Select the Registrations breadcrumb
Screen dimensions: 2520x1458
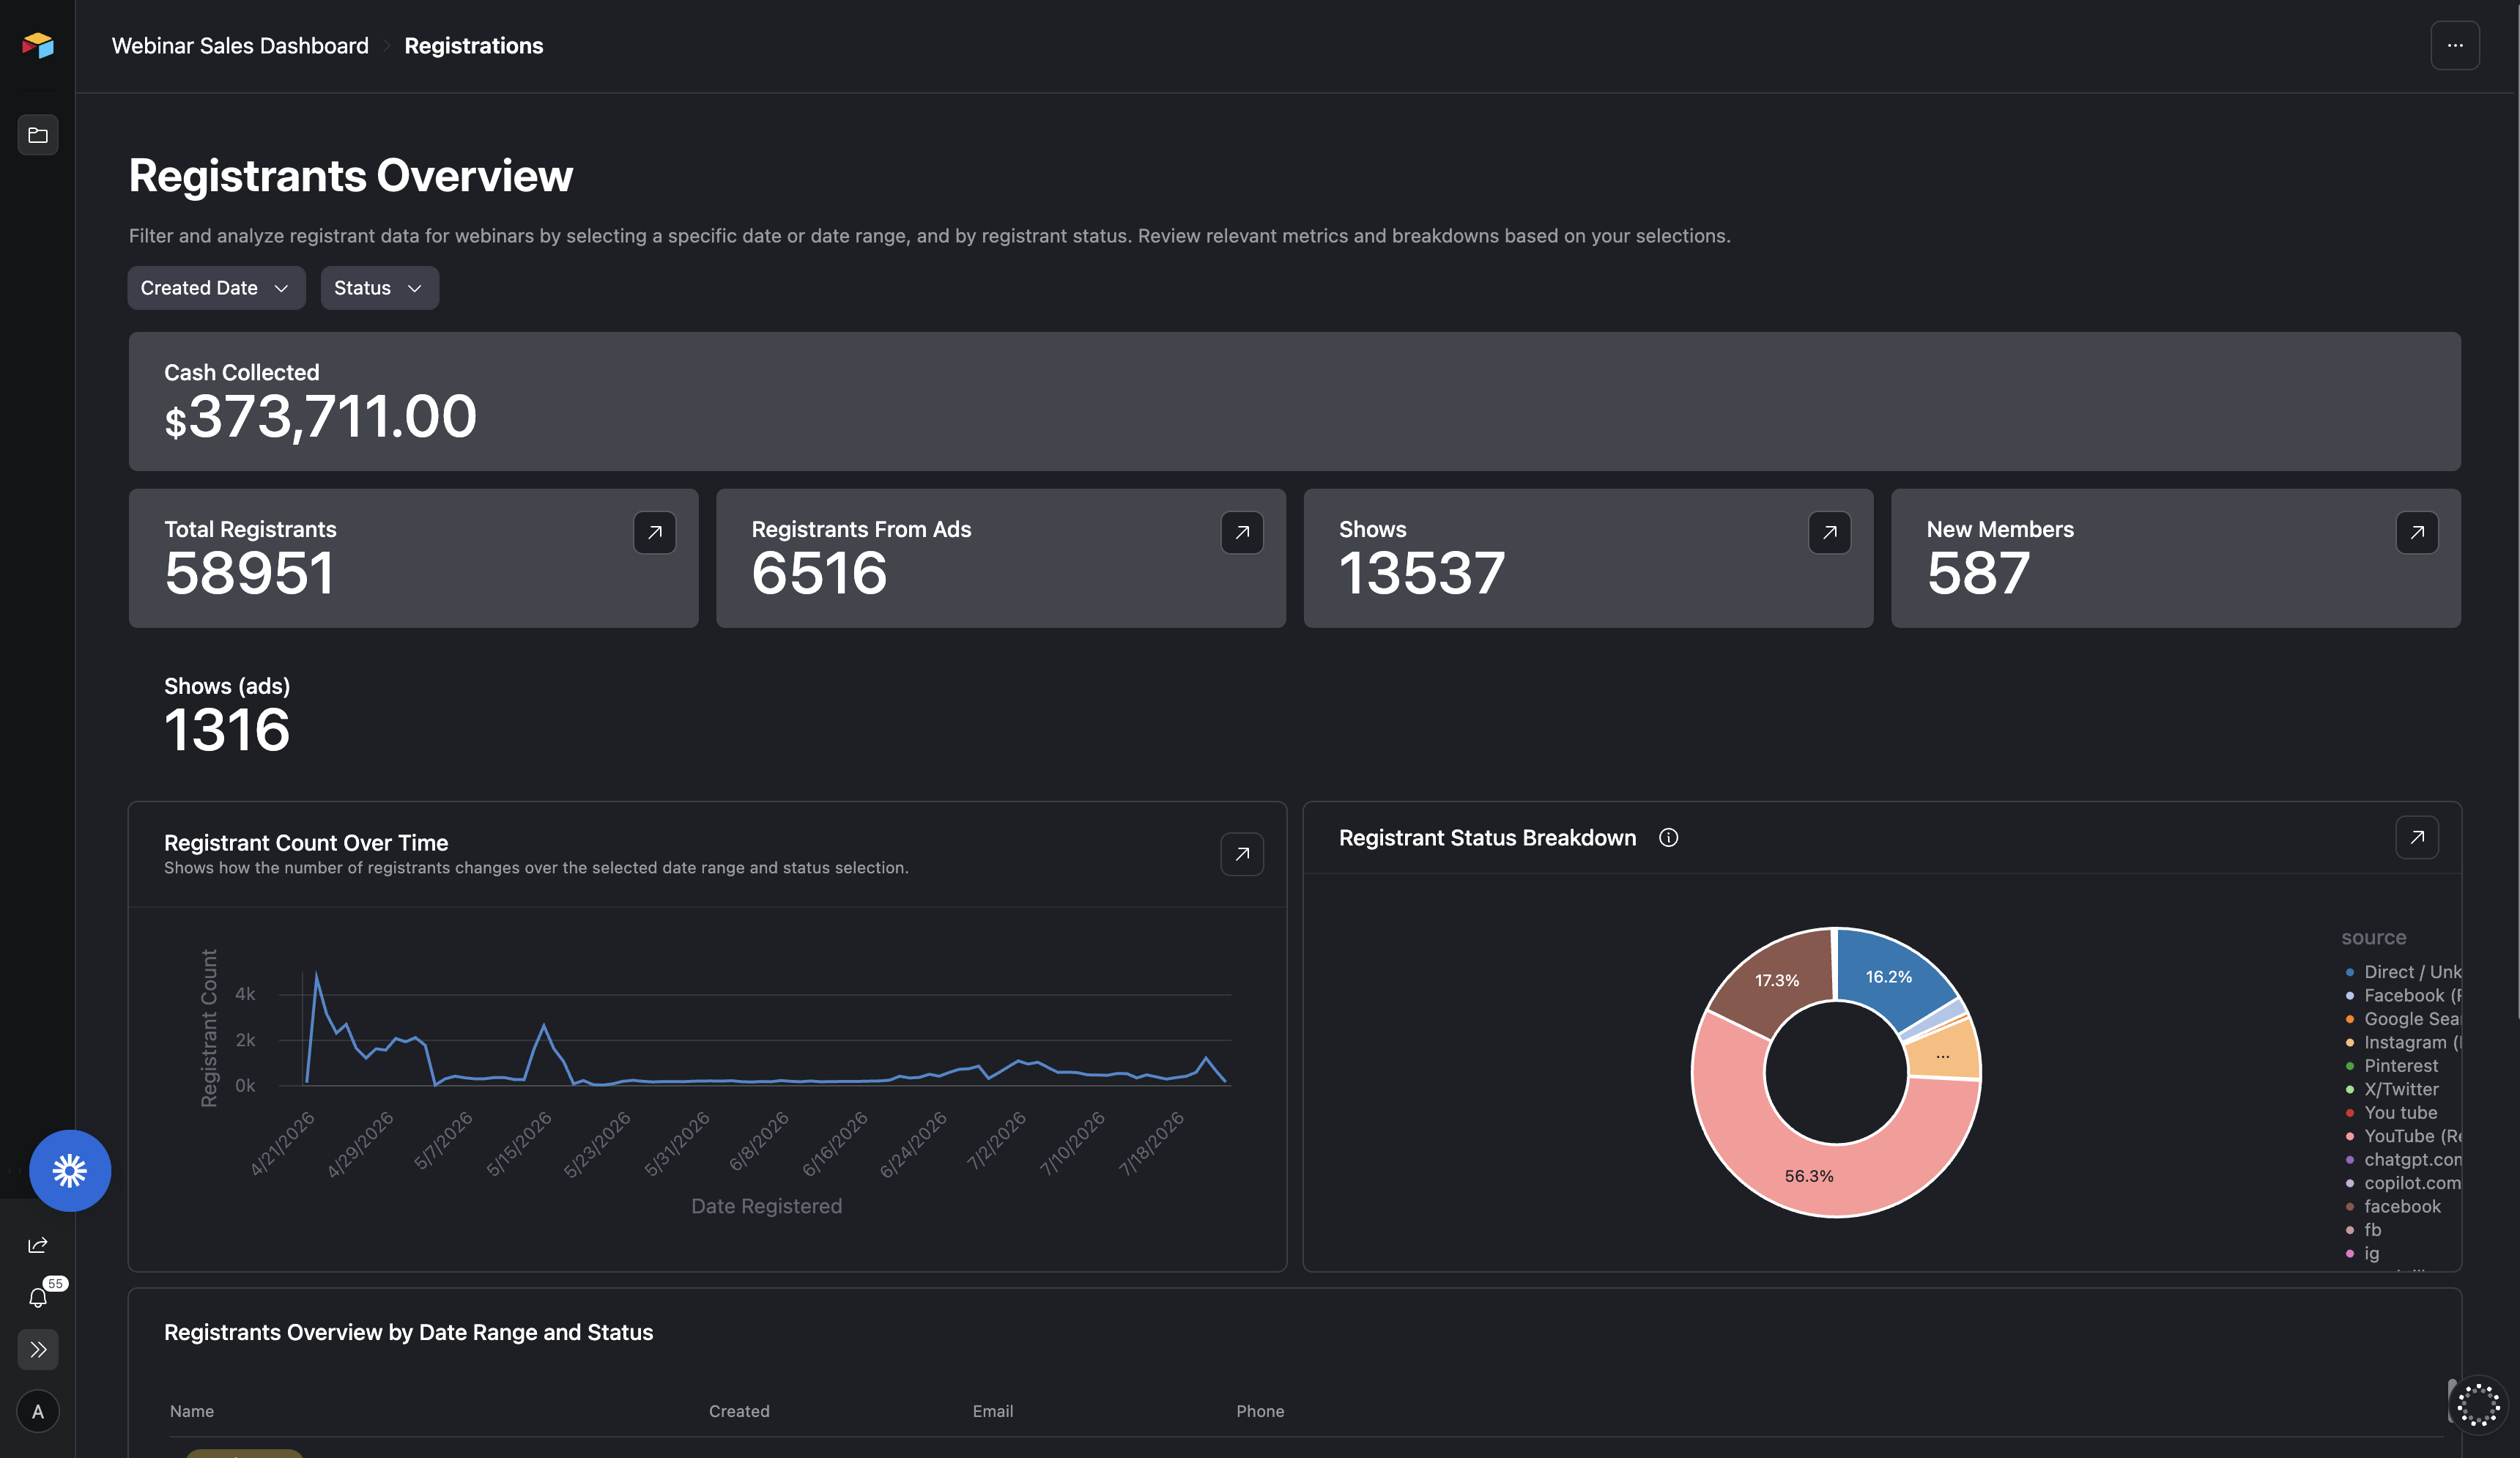pos(474,46)
